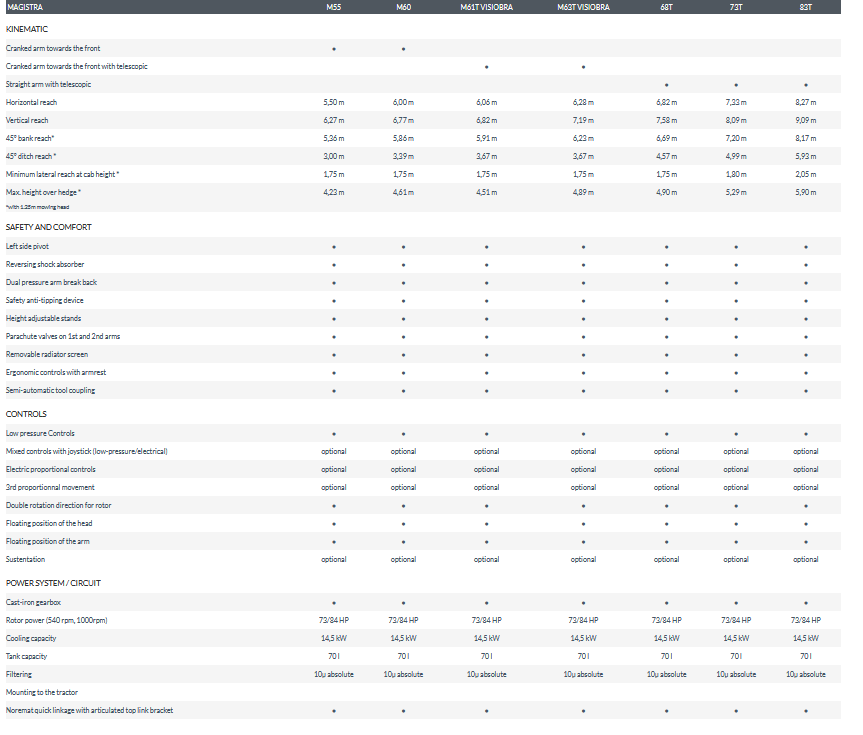
Task: Click the M61T VISIOBRA column header
Action: 486,8
